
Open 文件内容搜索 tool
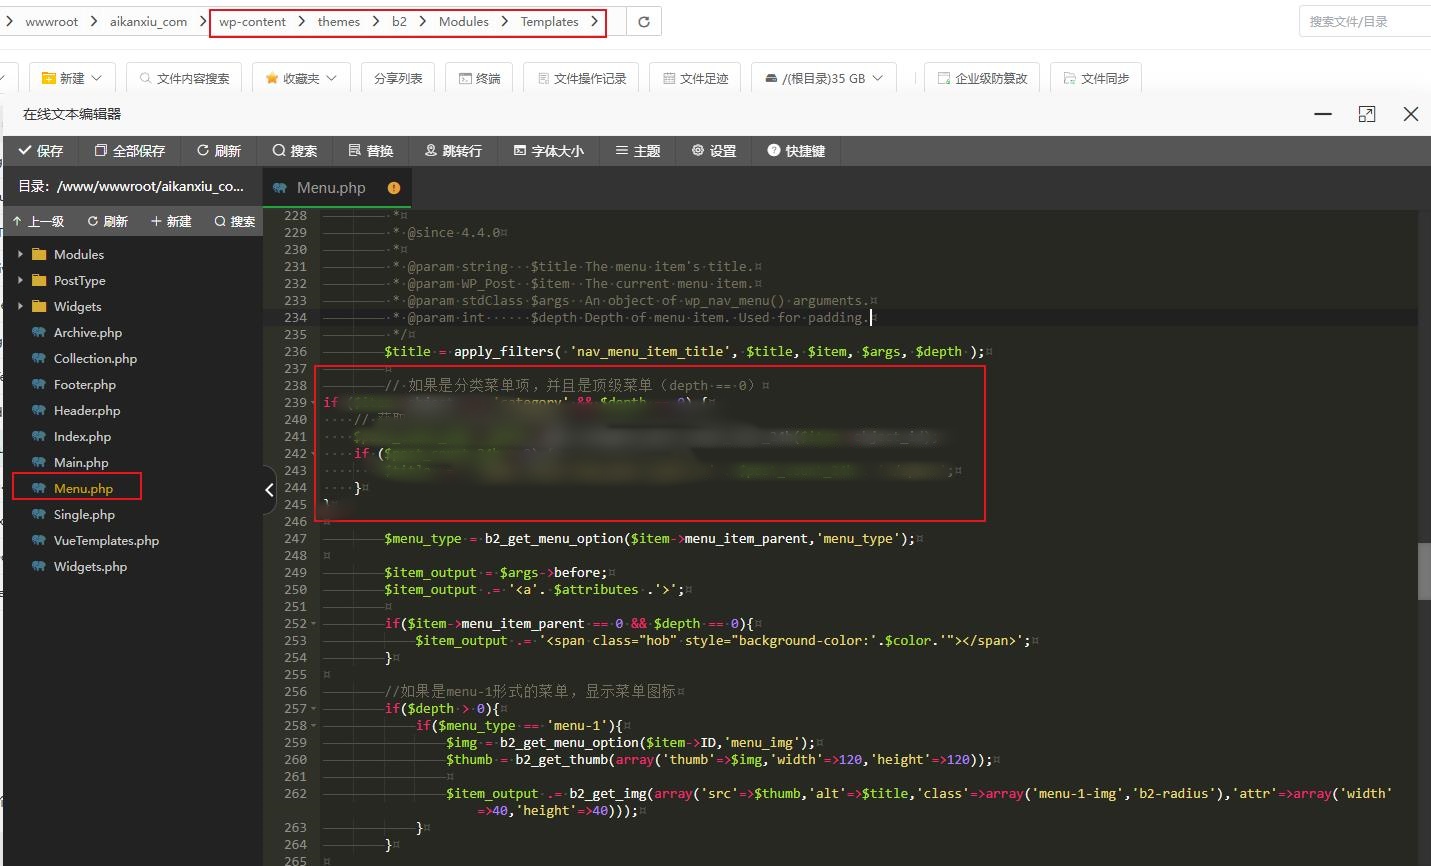(x=185, y=78)
